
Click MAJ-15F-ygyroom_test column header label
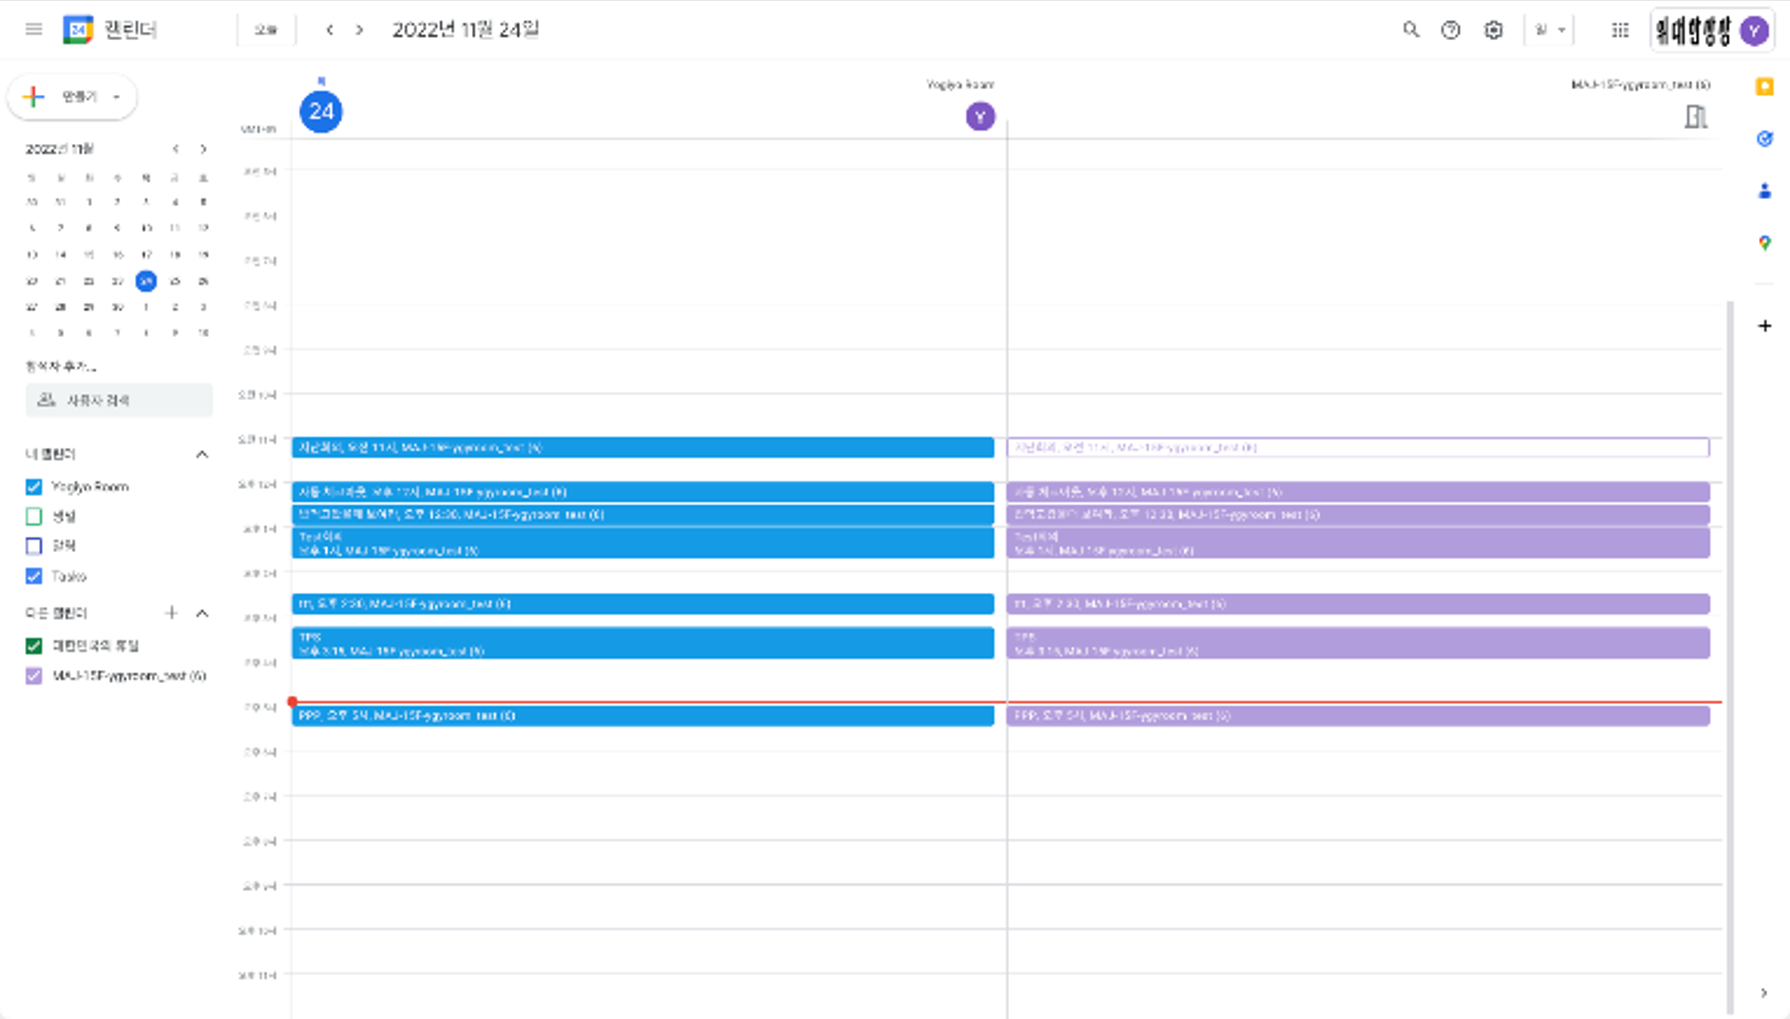pos(1640,85)
